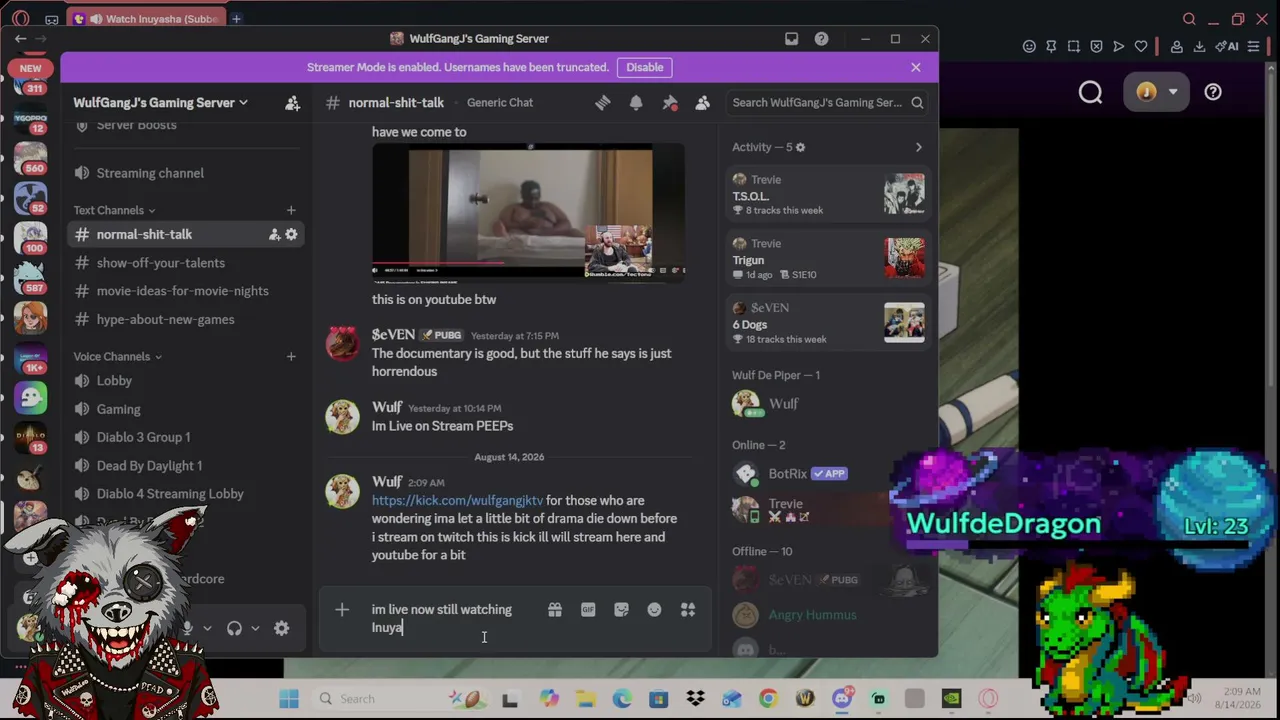1280x720 pixels.
Task: Open normal-shit-talk channel settings gear
Action: coord(291,234)
